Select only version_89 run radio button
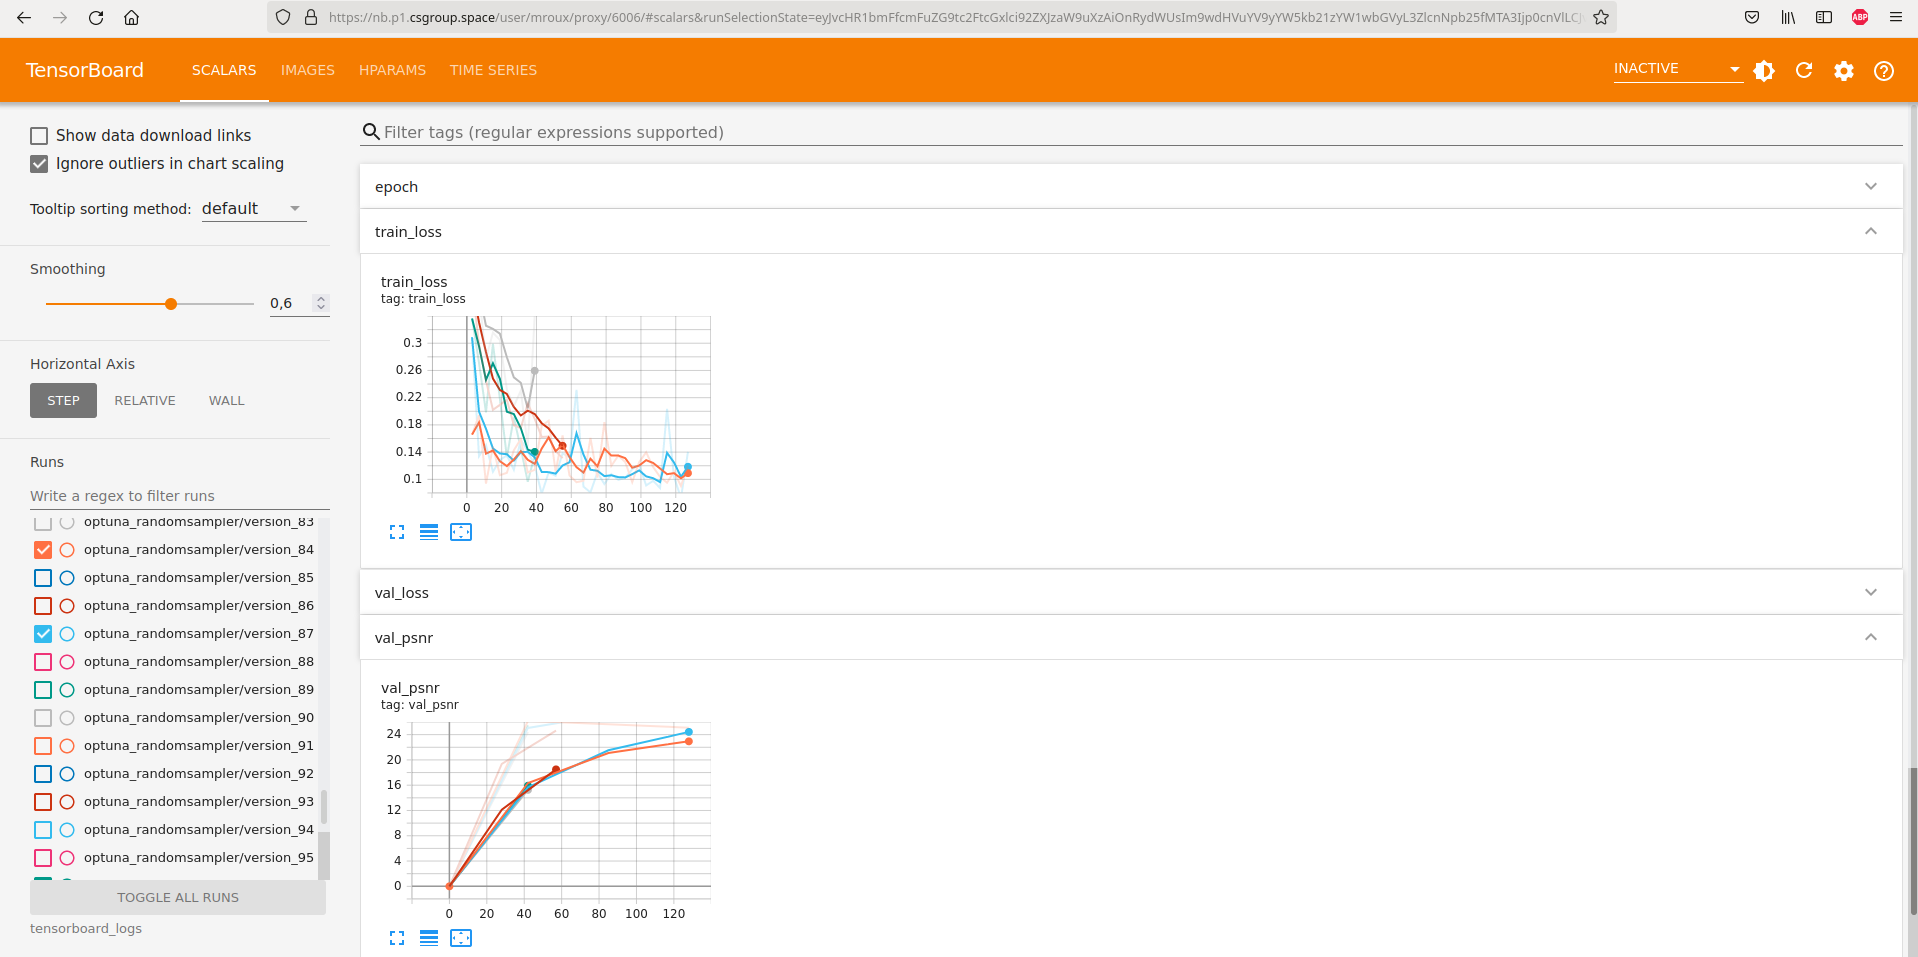Screen dimensions: 1918x957 tap(67, 690)
